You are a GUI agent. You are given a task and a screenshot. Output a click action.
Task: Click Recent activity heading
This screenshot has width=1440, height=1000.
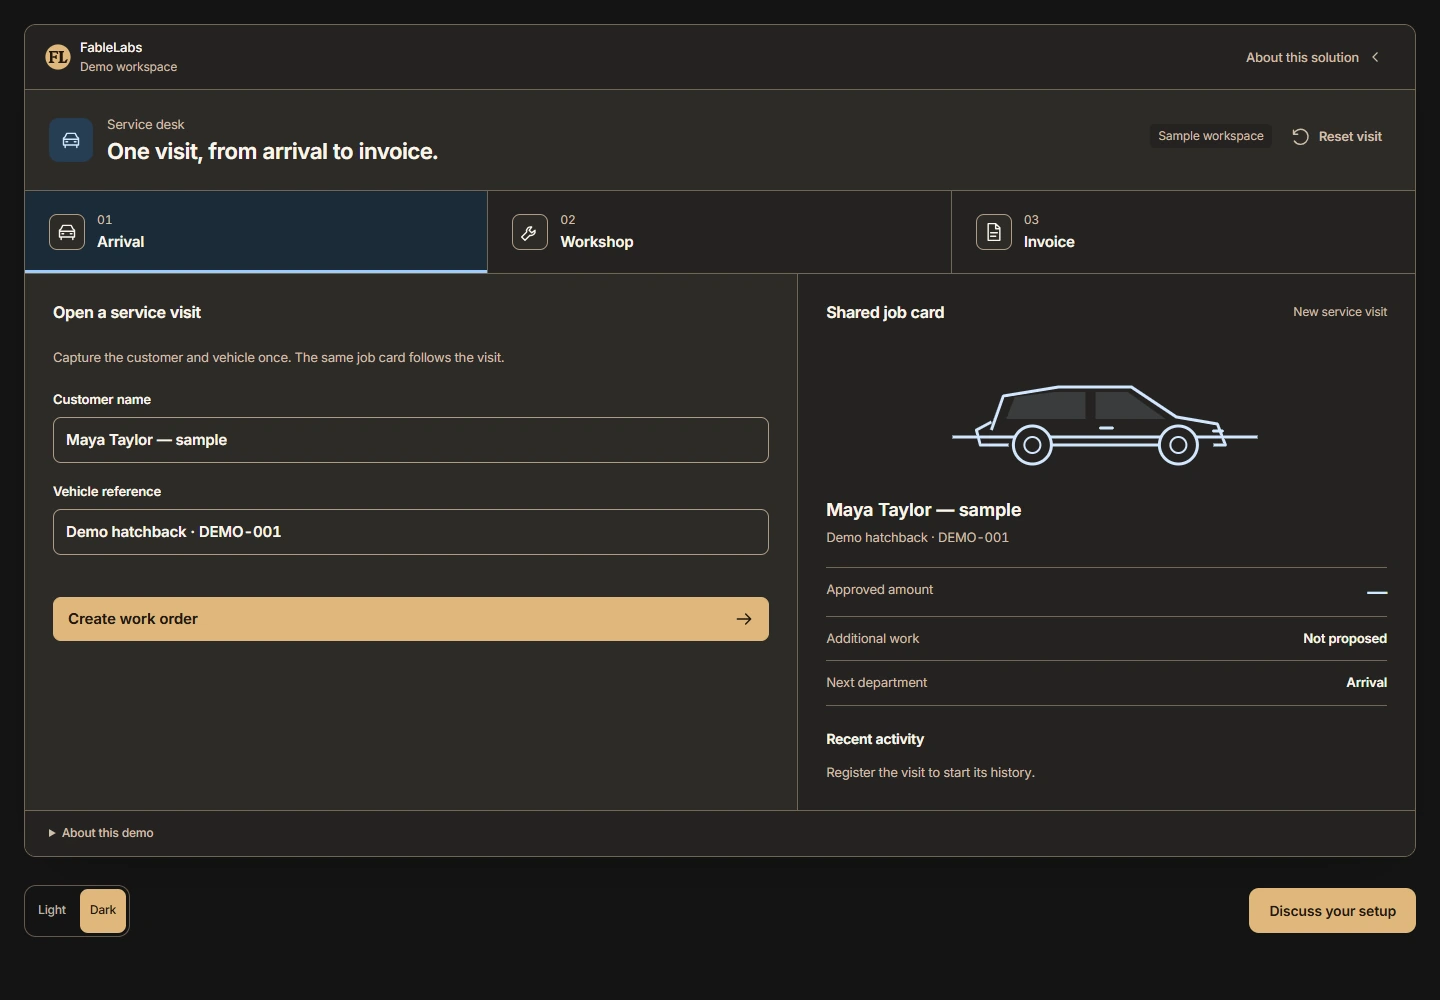click(x=875, y=740)
